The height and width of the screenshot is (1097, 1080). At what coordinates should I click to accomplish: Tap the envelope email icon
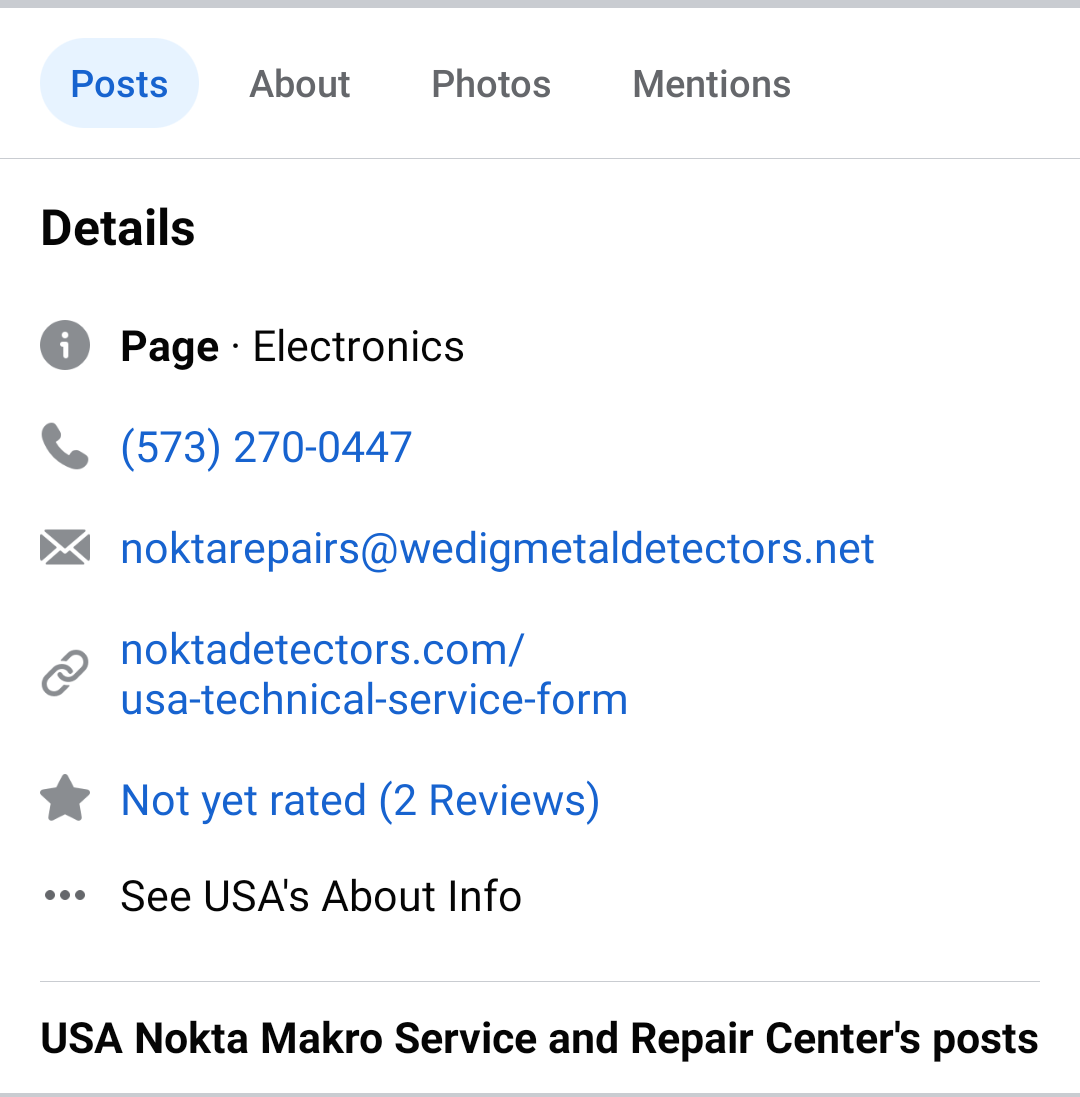pos(65,547)
